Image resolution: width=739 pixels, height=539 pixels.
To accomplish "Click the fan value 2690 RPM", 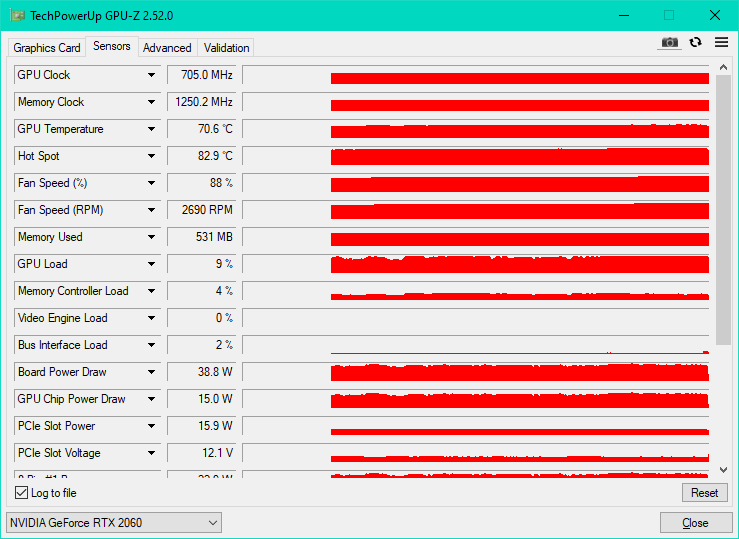I will point(201,210).
